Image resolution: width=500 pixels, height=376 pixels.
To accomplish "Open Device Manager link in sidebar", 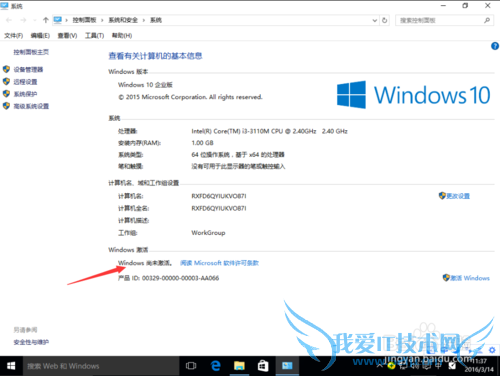I will click(28, 69).
